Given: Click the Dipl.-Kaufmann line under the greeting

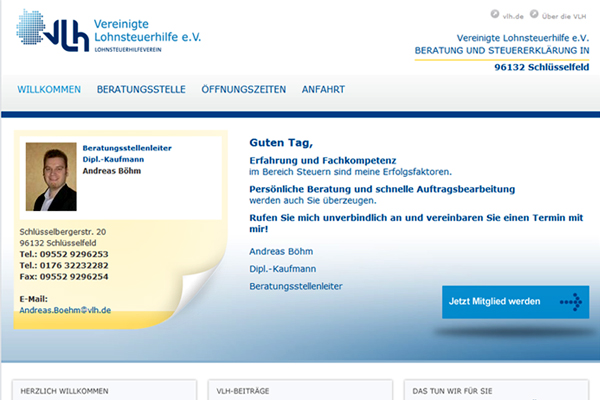Looking at the screenshot, I should 283,269.
